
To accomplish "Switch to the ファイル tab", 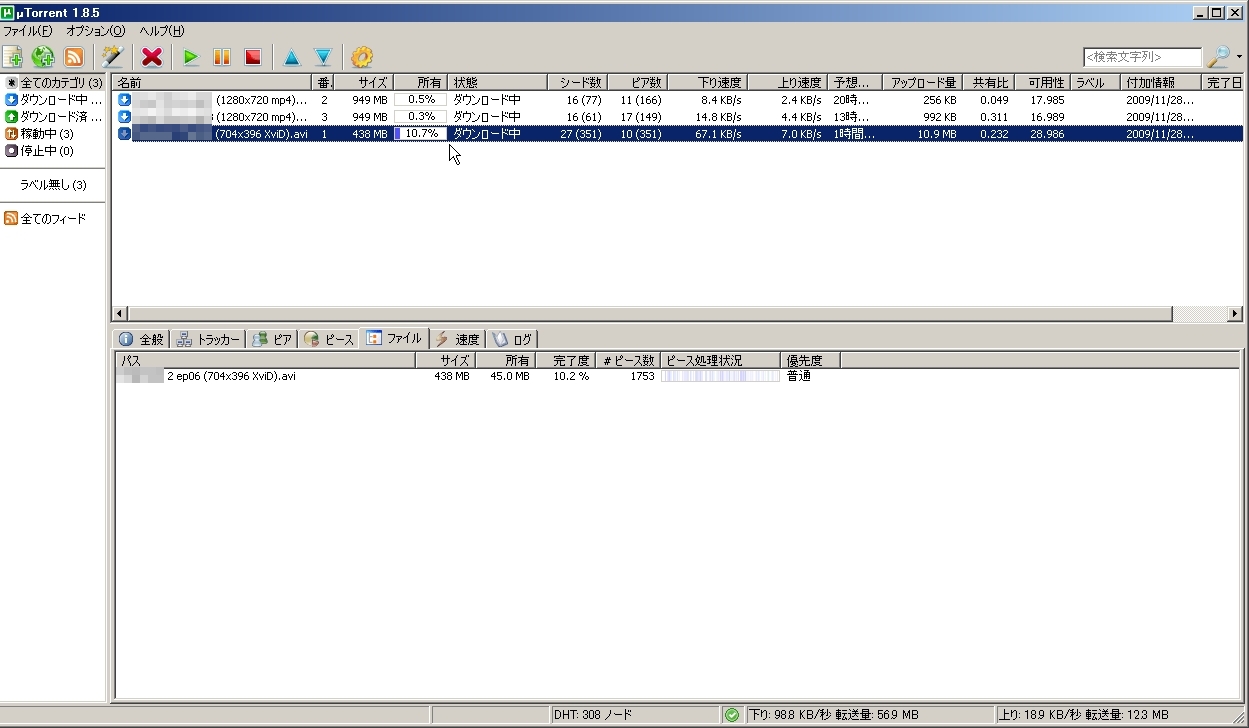I will [x=395, y=338].
